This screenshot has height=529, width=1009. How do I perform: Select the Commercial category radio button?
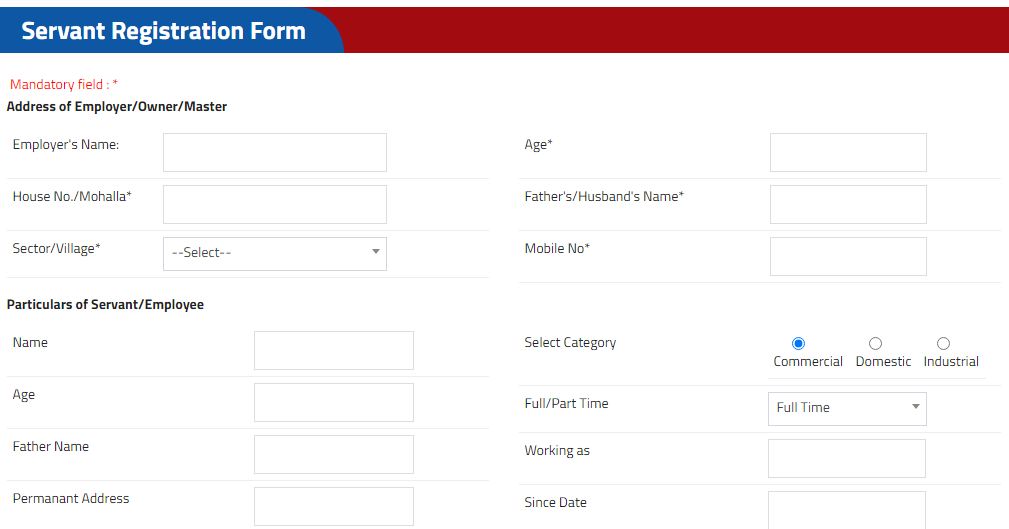coord(798,344)
